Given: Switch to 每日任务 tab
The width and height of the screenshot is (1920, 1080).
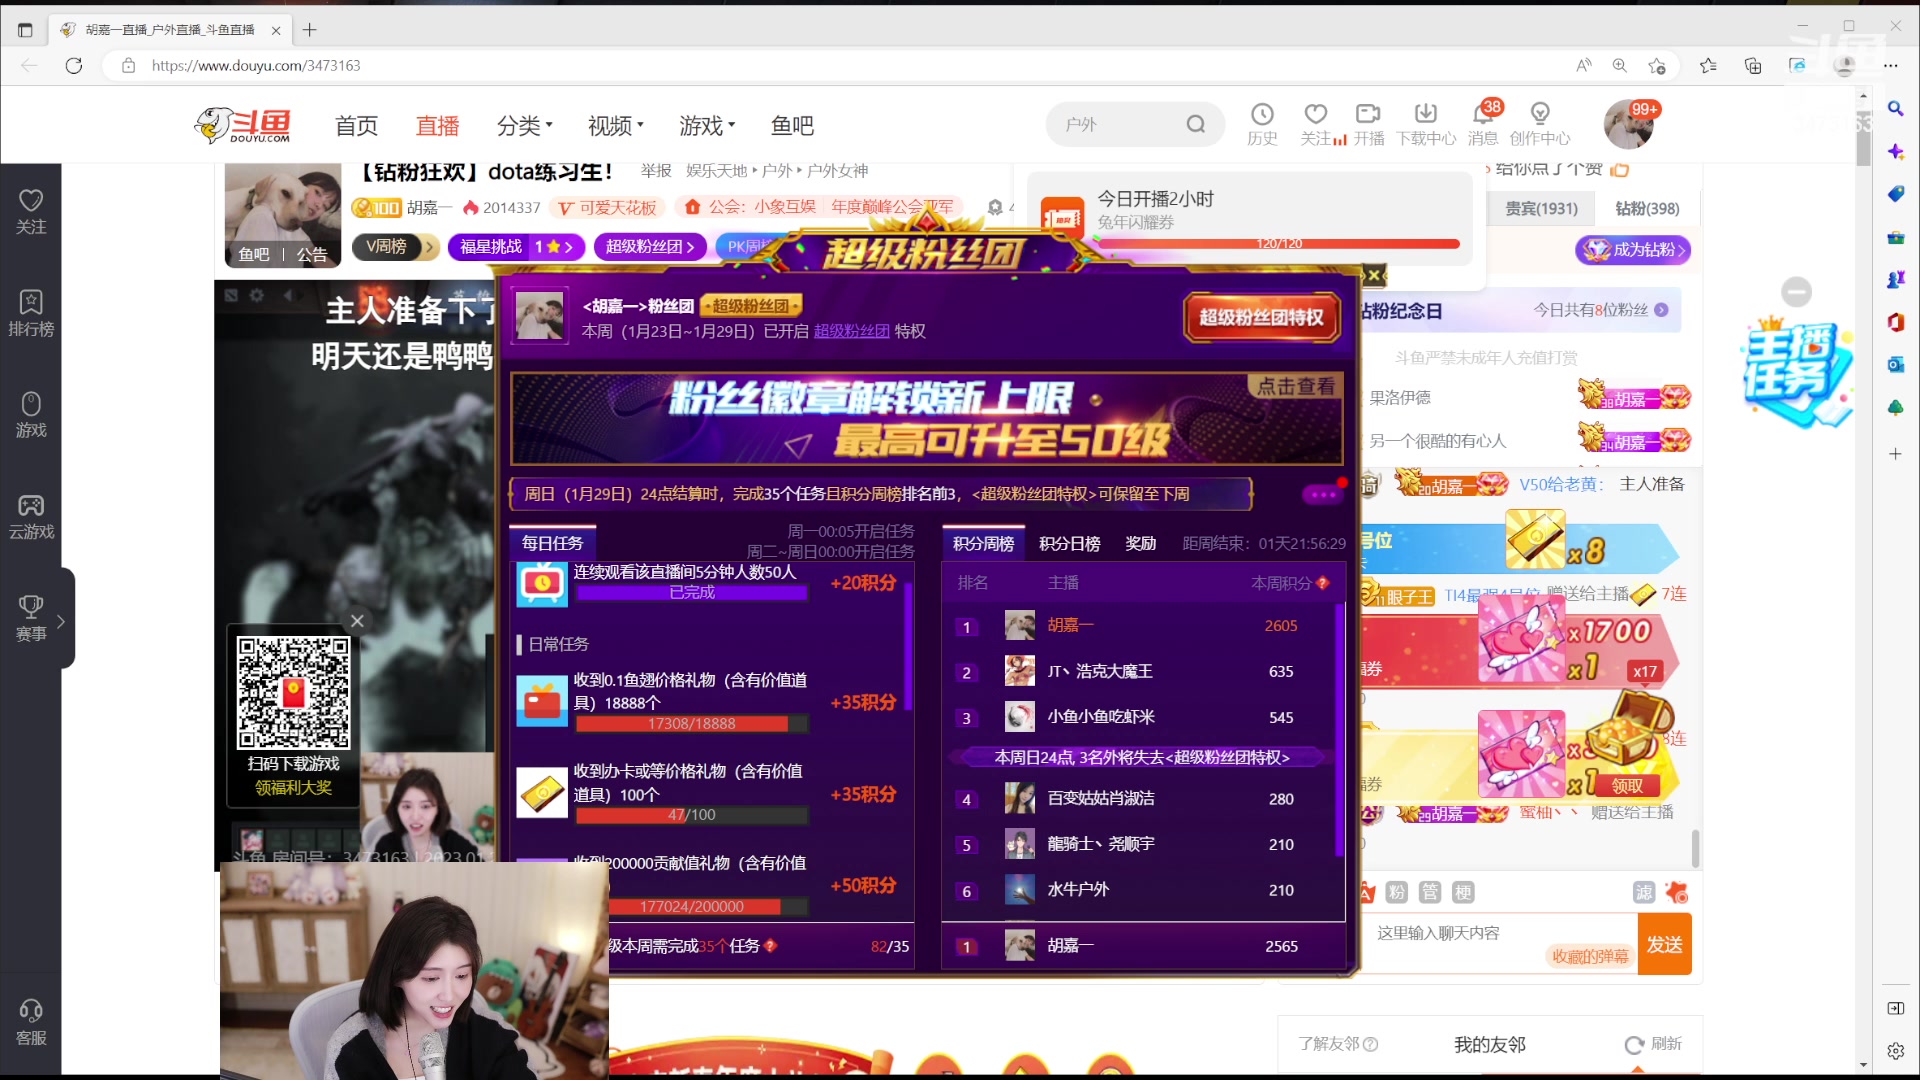Looking at the screenshot, I should pyautogui.click(x=552, y=543).
